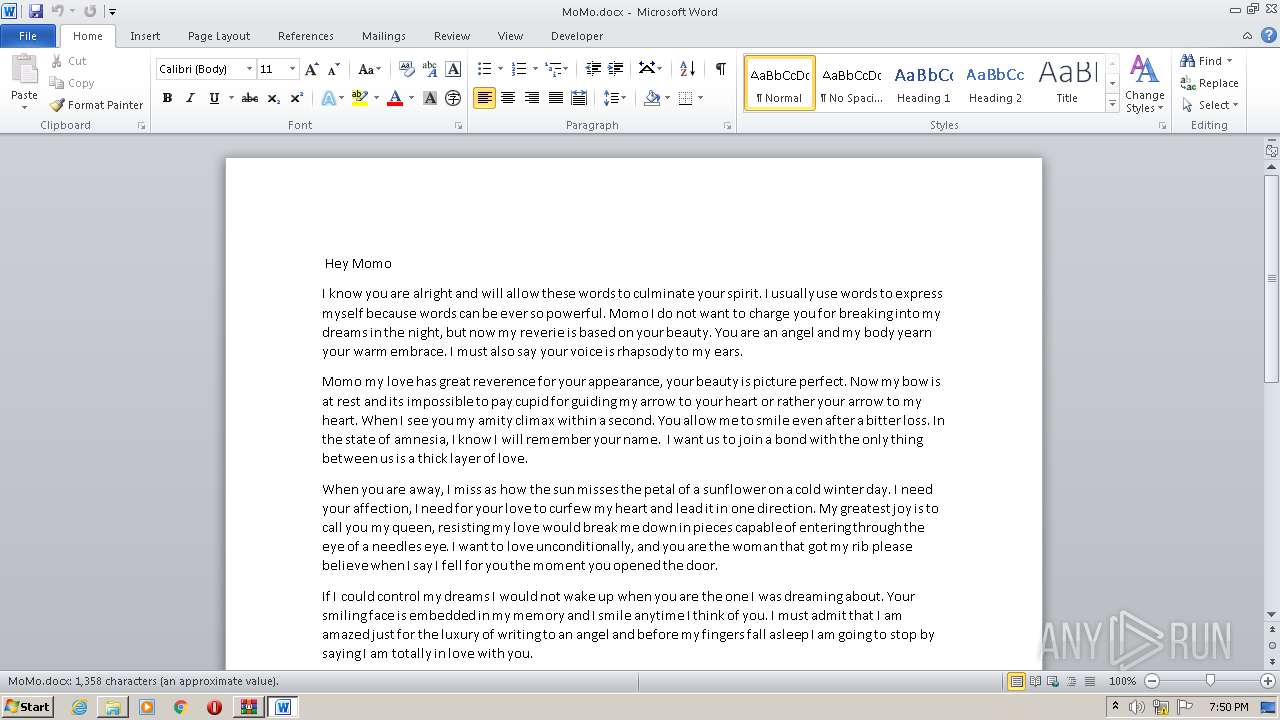The width and height of the screenshot is (1280, 720).
Task: Open the font size dropdown
Action: (x=292, y=69)
